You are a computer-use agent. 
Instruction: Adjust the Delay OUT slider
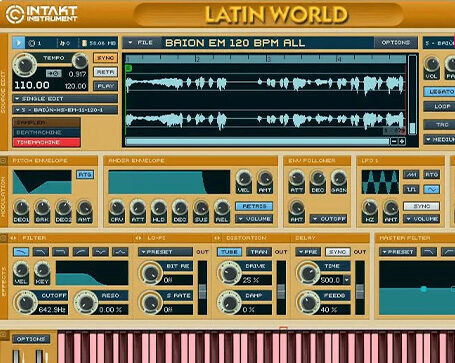click(x=360, y=291)
